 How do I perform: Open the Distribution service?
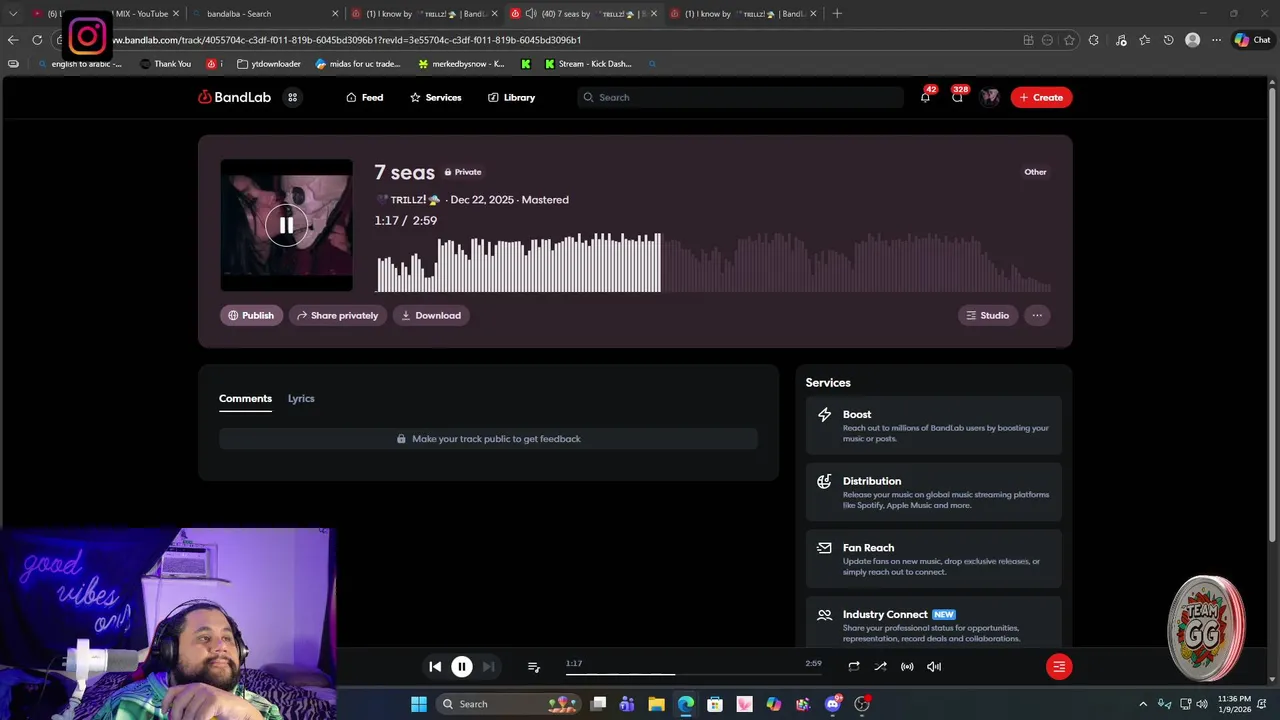[934, 493]
